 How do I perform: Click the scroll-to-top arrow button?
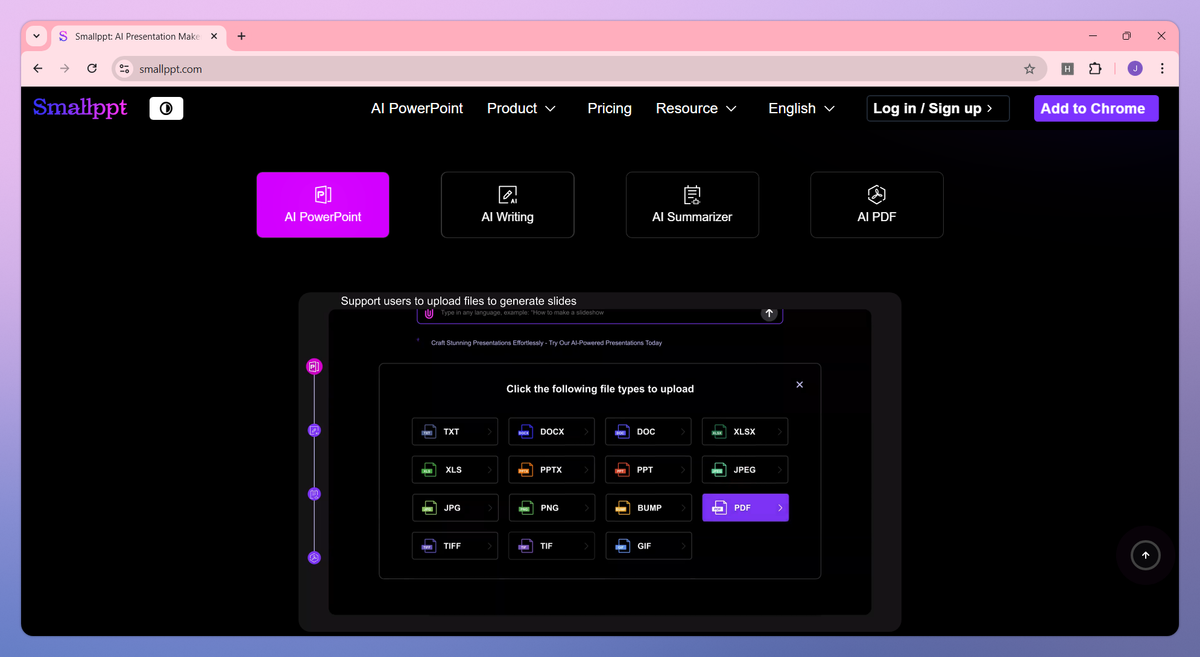click(x=1146, y=555)
